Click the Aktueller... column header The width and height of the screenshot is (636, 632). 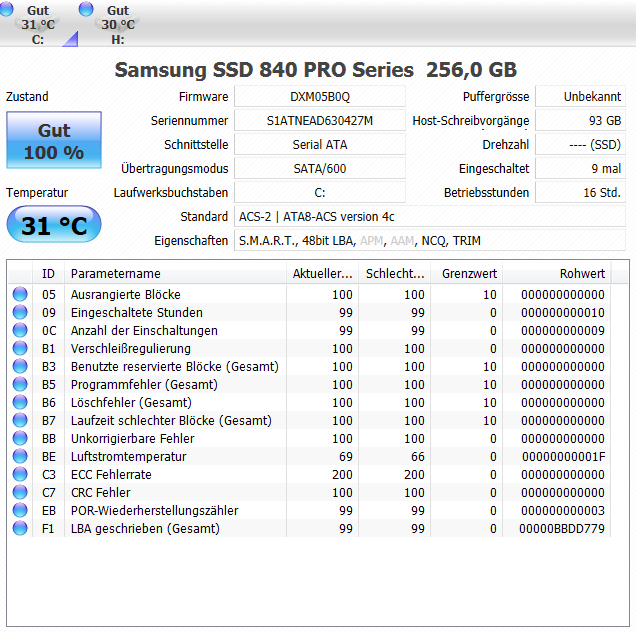(322, 273)
